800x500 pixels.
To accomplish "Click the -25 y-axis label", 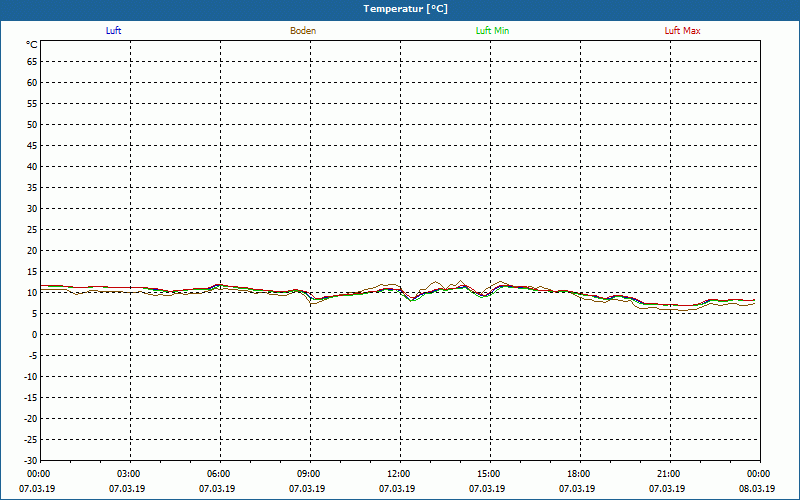I will click(x=31, y=439).
